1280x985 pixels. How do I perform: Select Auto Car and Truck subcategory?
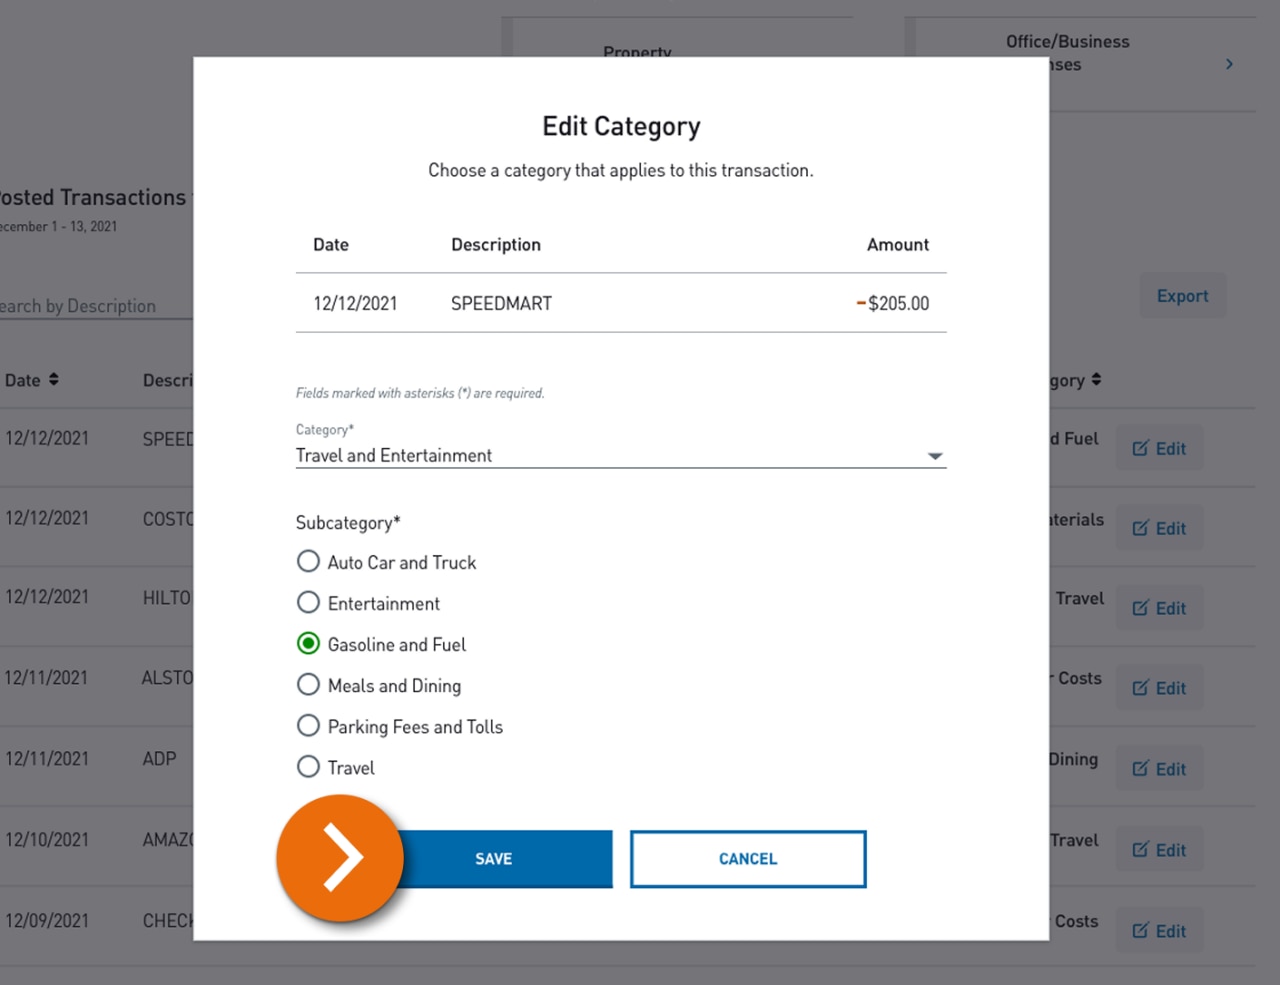pyautogui.click(x=308, y=561)
